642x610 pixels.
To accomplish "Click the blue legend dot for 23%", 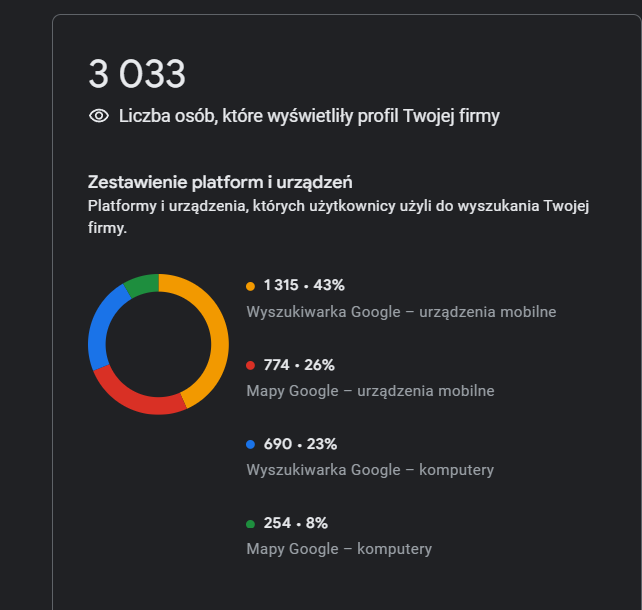I will click(x=251, y=444).
